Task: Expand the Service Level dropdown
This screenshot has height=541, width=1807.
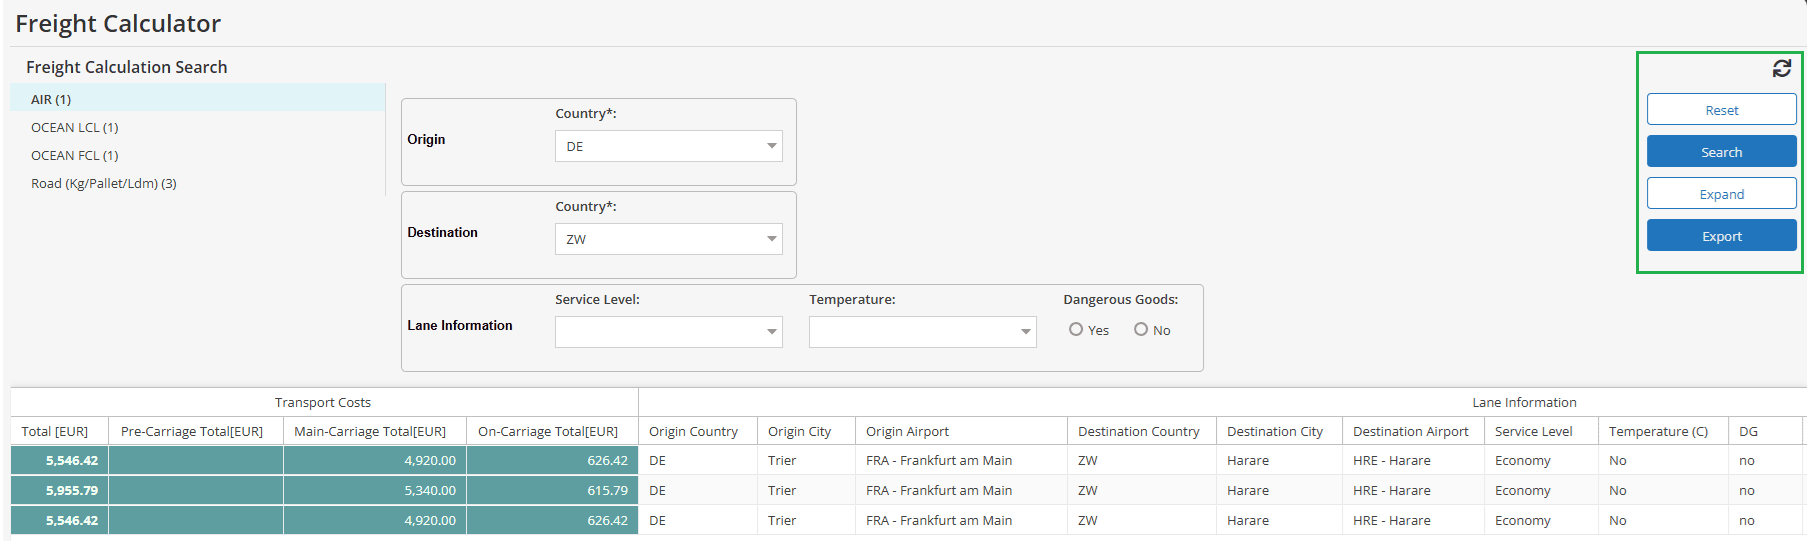Action: pyautogui.click(x=669, y=332)
